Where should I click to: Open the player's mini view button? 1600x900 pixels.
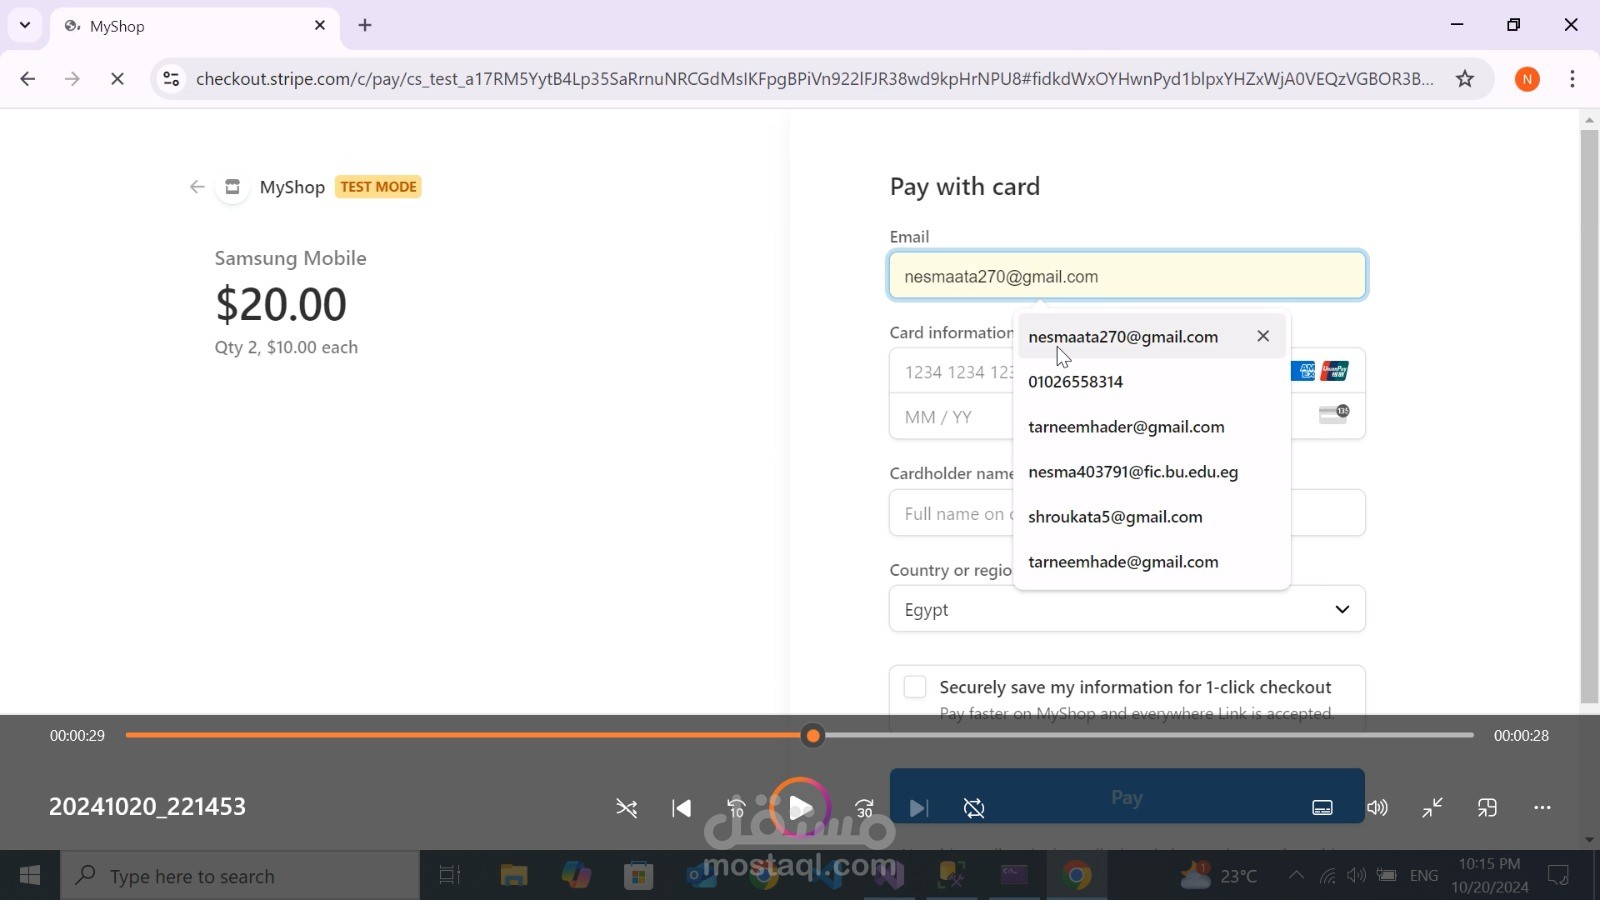coord(1487,808)
